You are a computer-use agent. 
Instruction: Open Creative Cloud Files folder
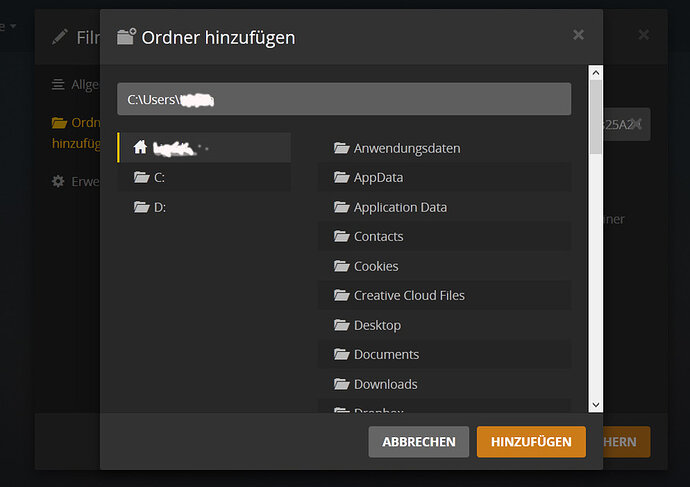pos(444,295)
